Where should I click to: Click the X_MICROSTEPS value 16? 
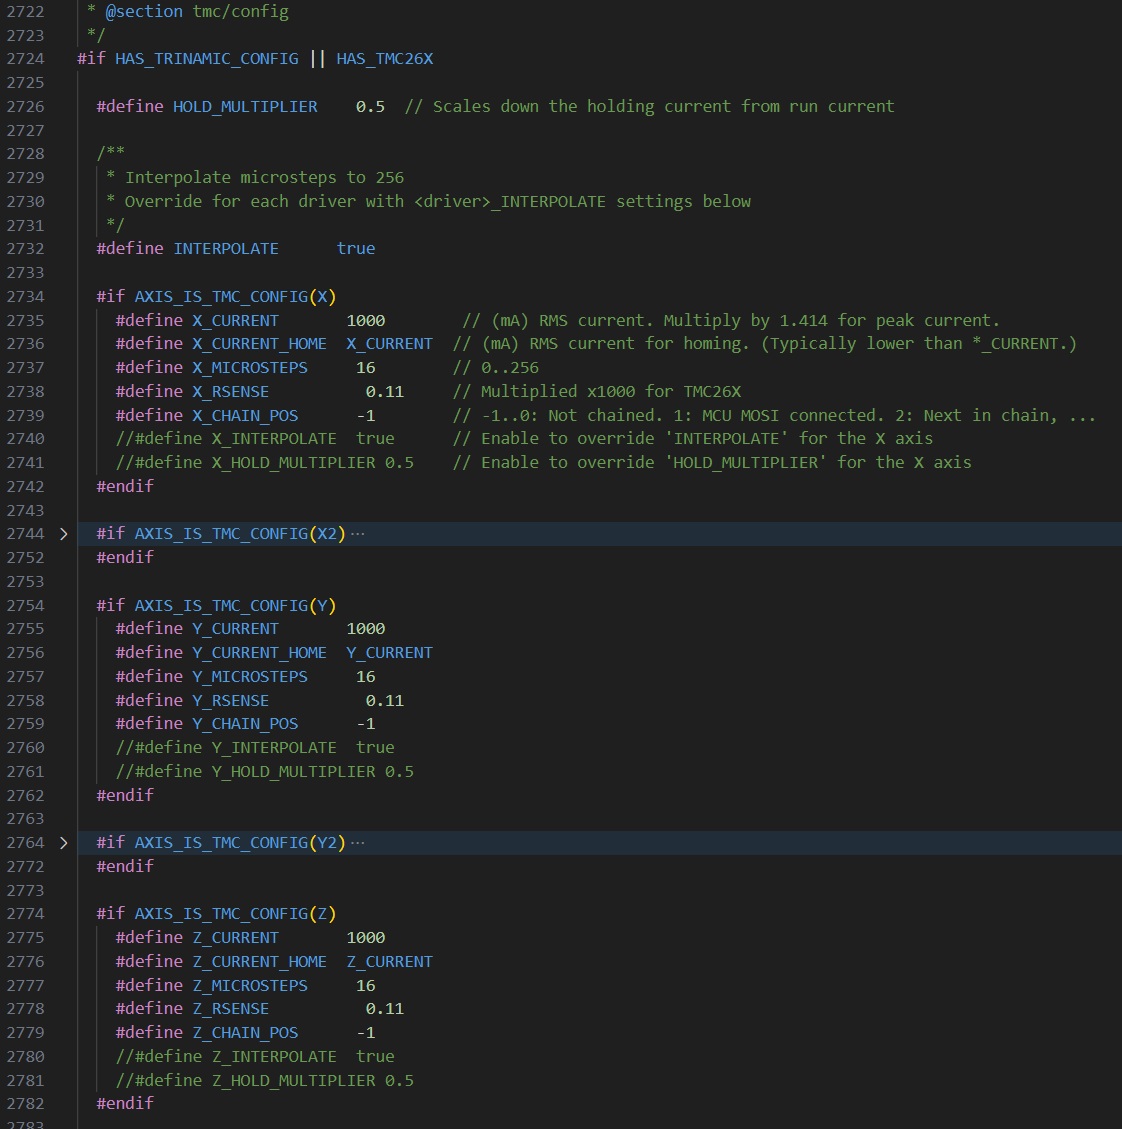coord(366,368)
